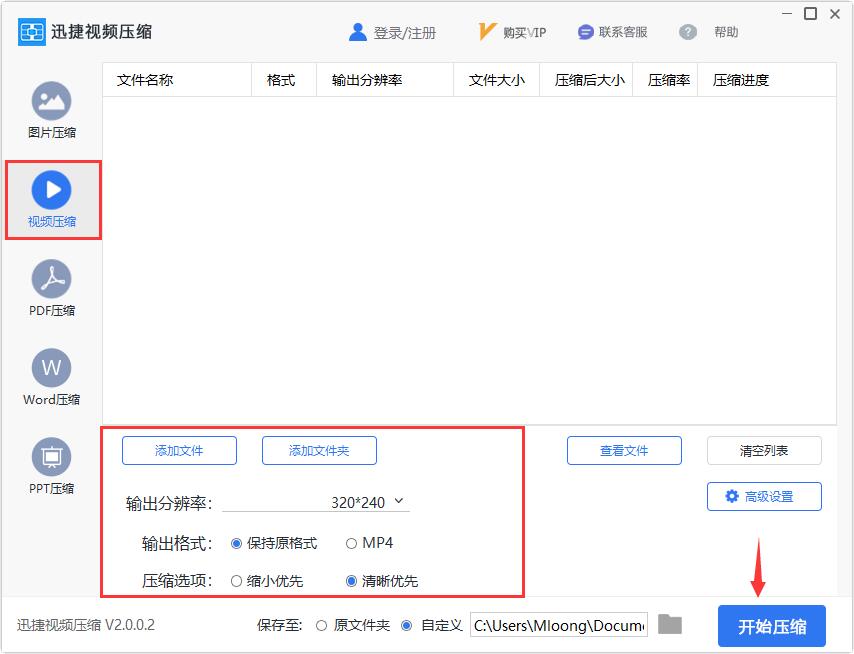854x654 pixels.
Task: Click the 迅捷视频压缩 app logo
Action: pos(32,32)
